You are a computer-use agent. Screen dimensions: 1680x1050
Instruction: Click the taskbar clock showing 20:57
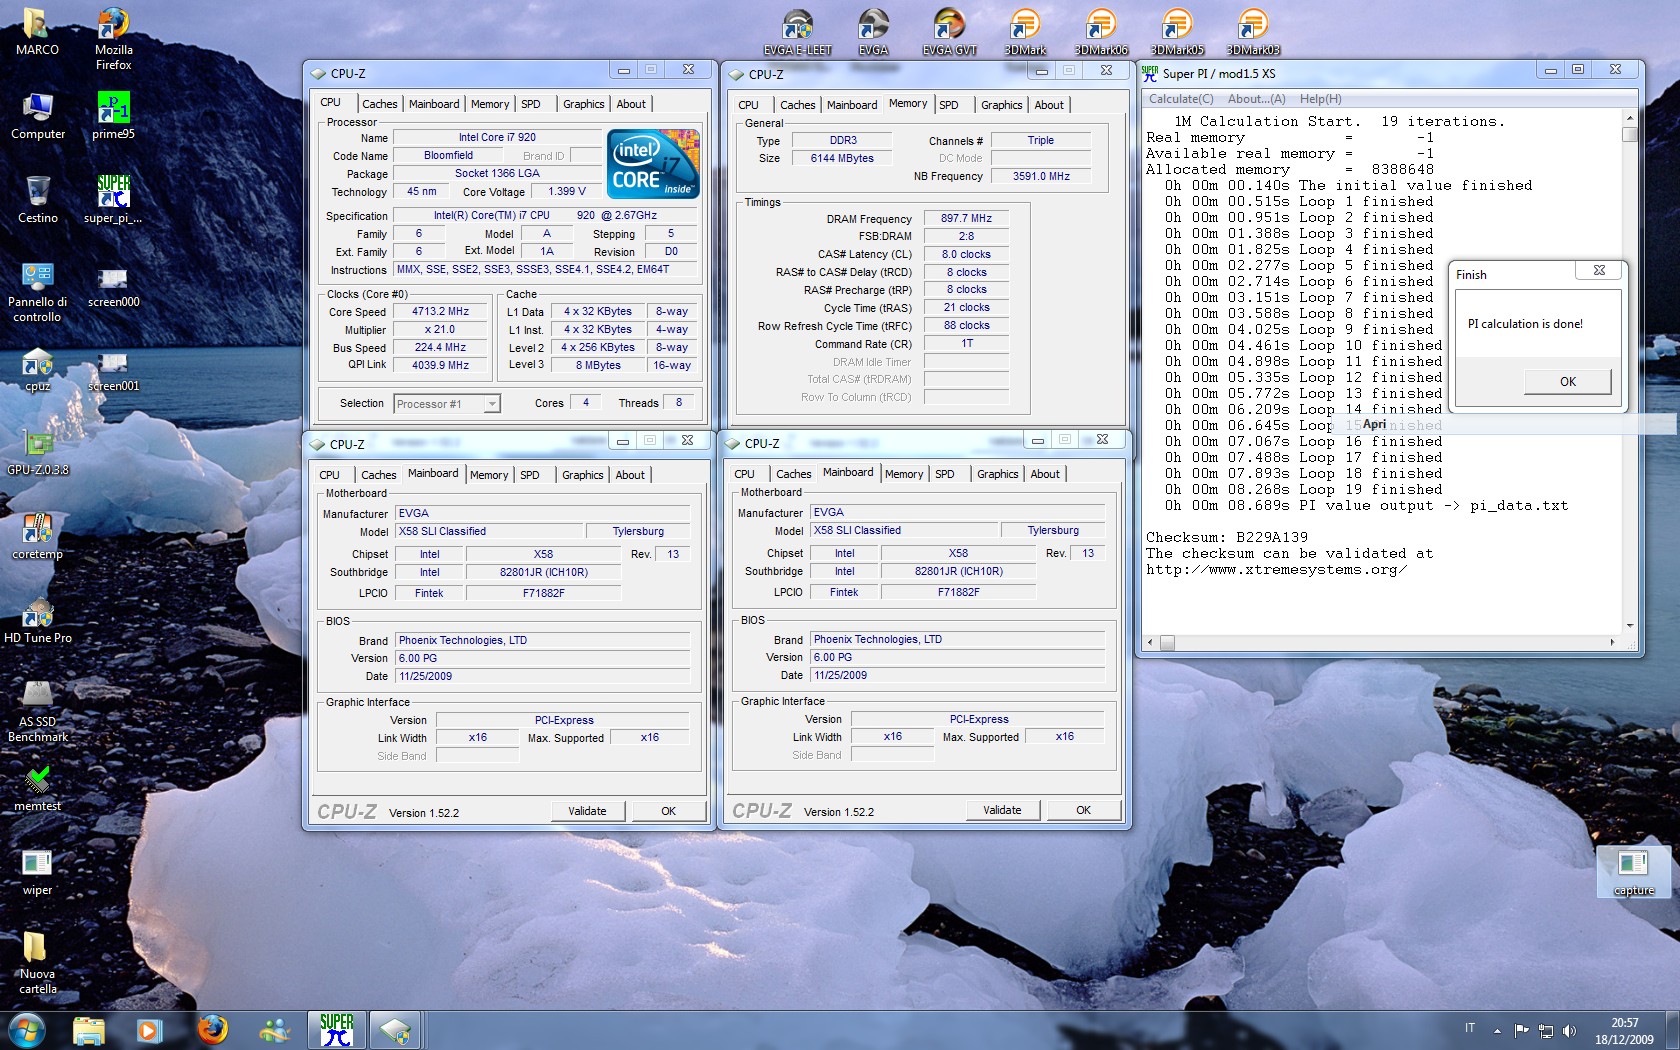(x=1624, y=1031)
